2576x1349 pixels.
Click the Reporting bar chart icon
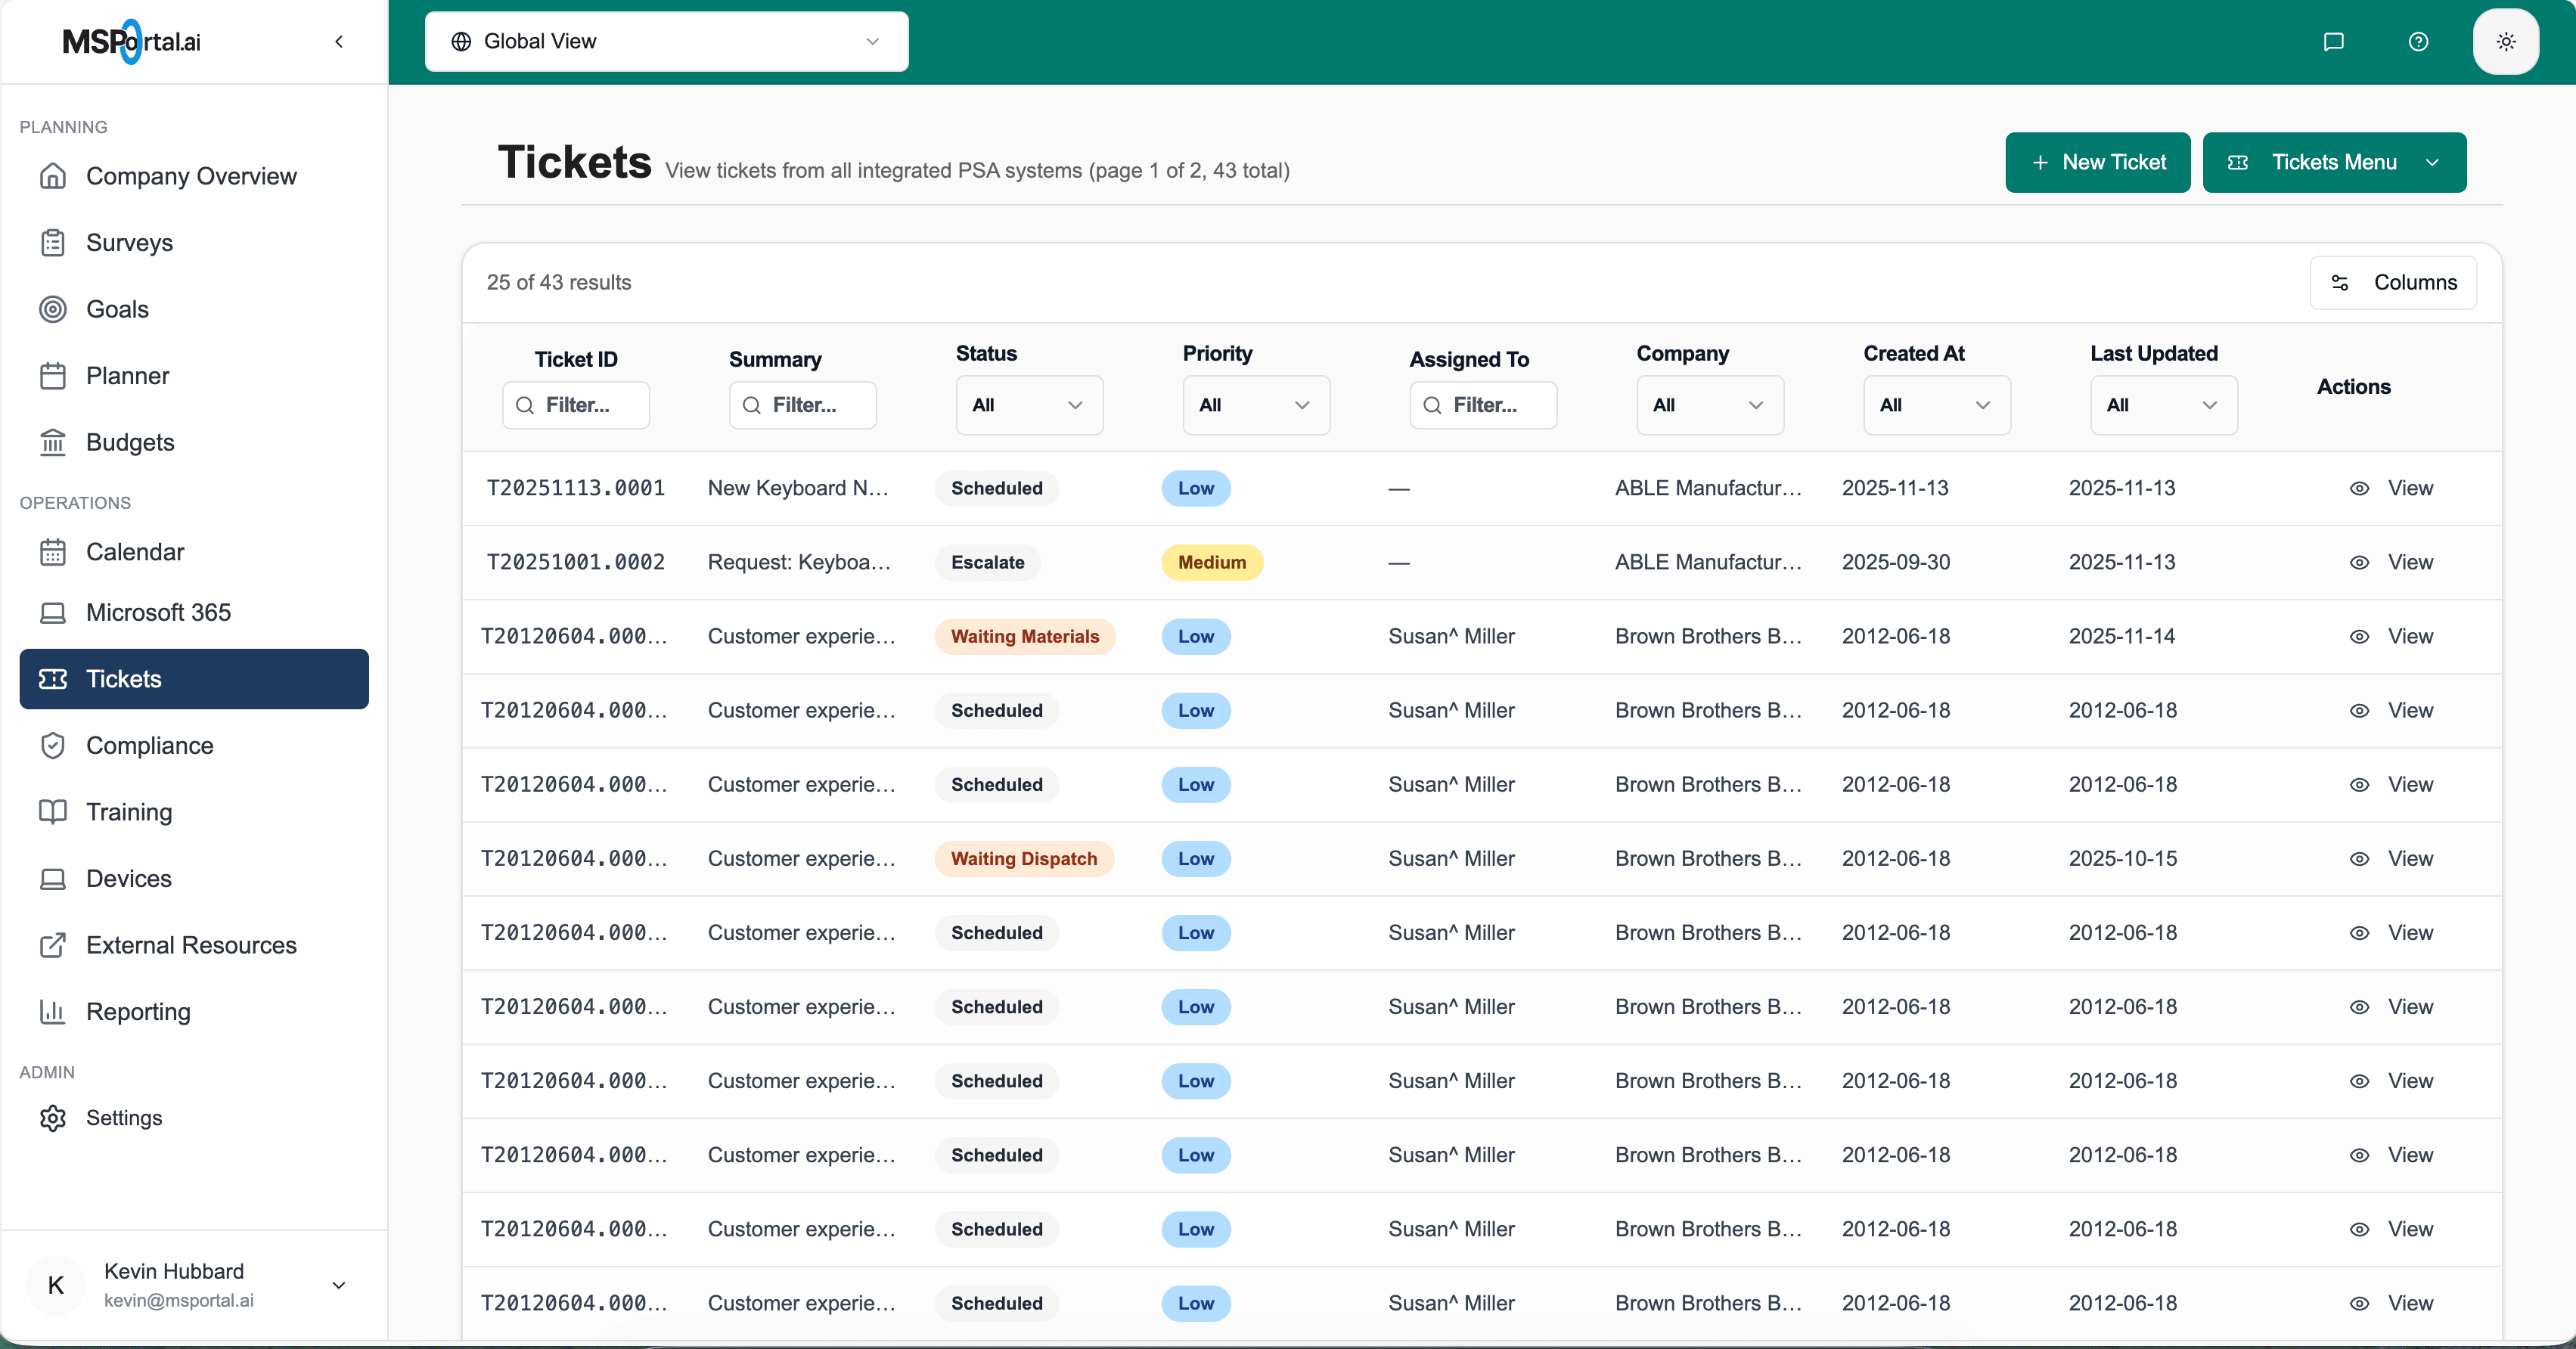click(53, 1011)
